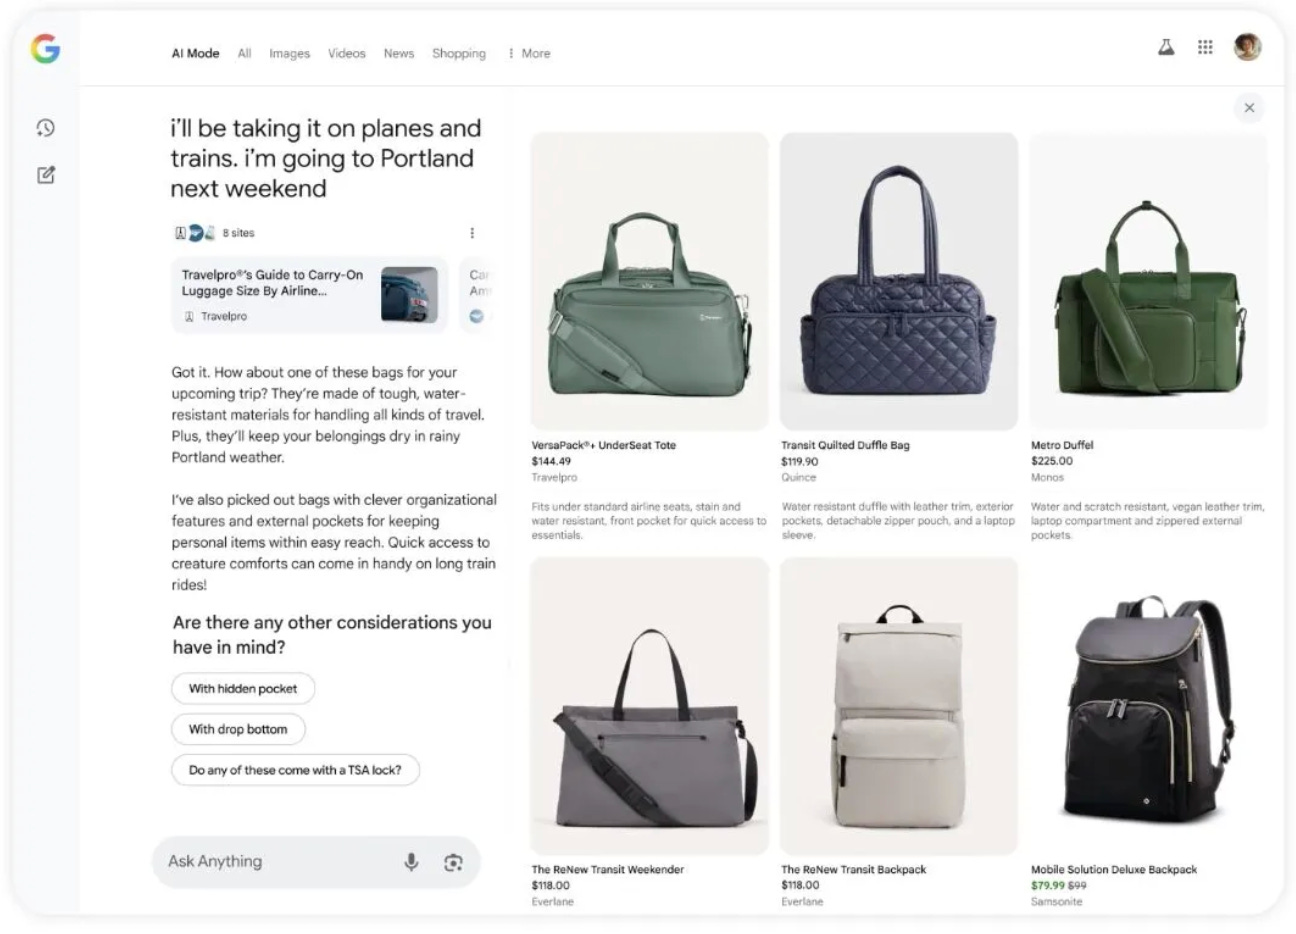Select the 'With hidden pocket' suggestion
Viewport: 1296px width, 934px height.
(243, 688)
